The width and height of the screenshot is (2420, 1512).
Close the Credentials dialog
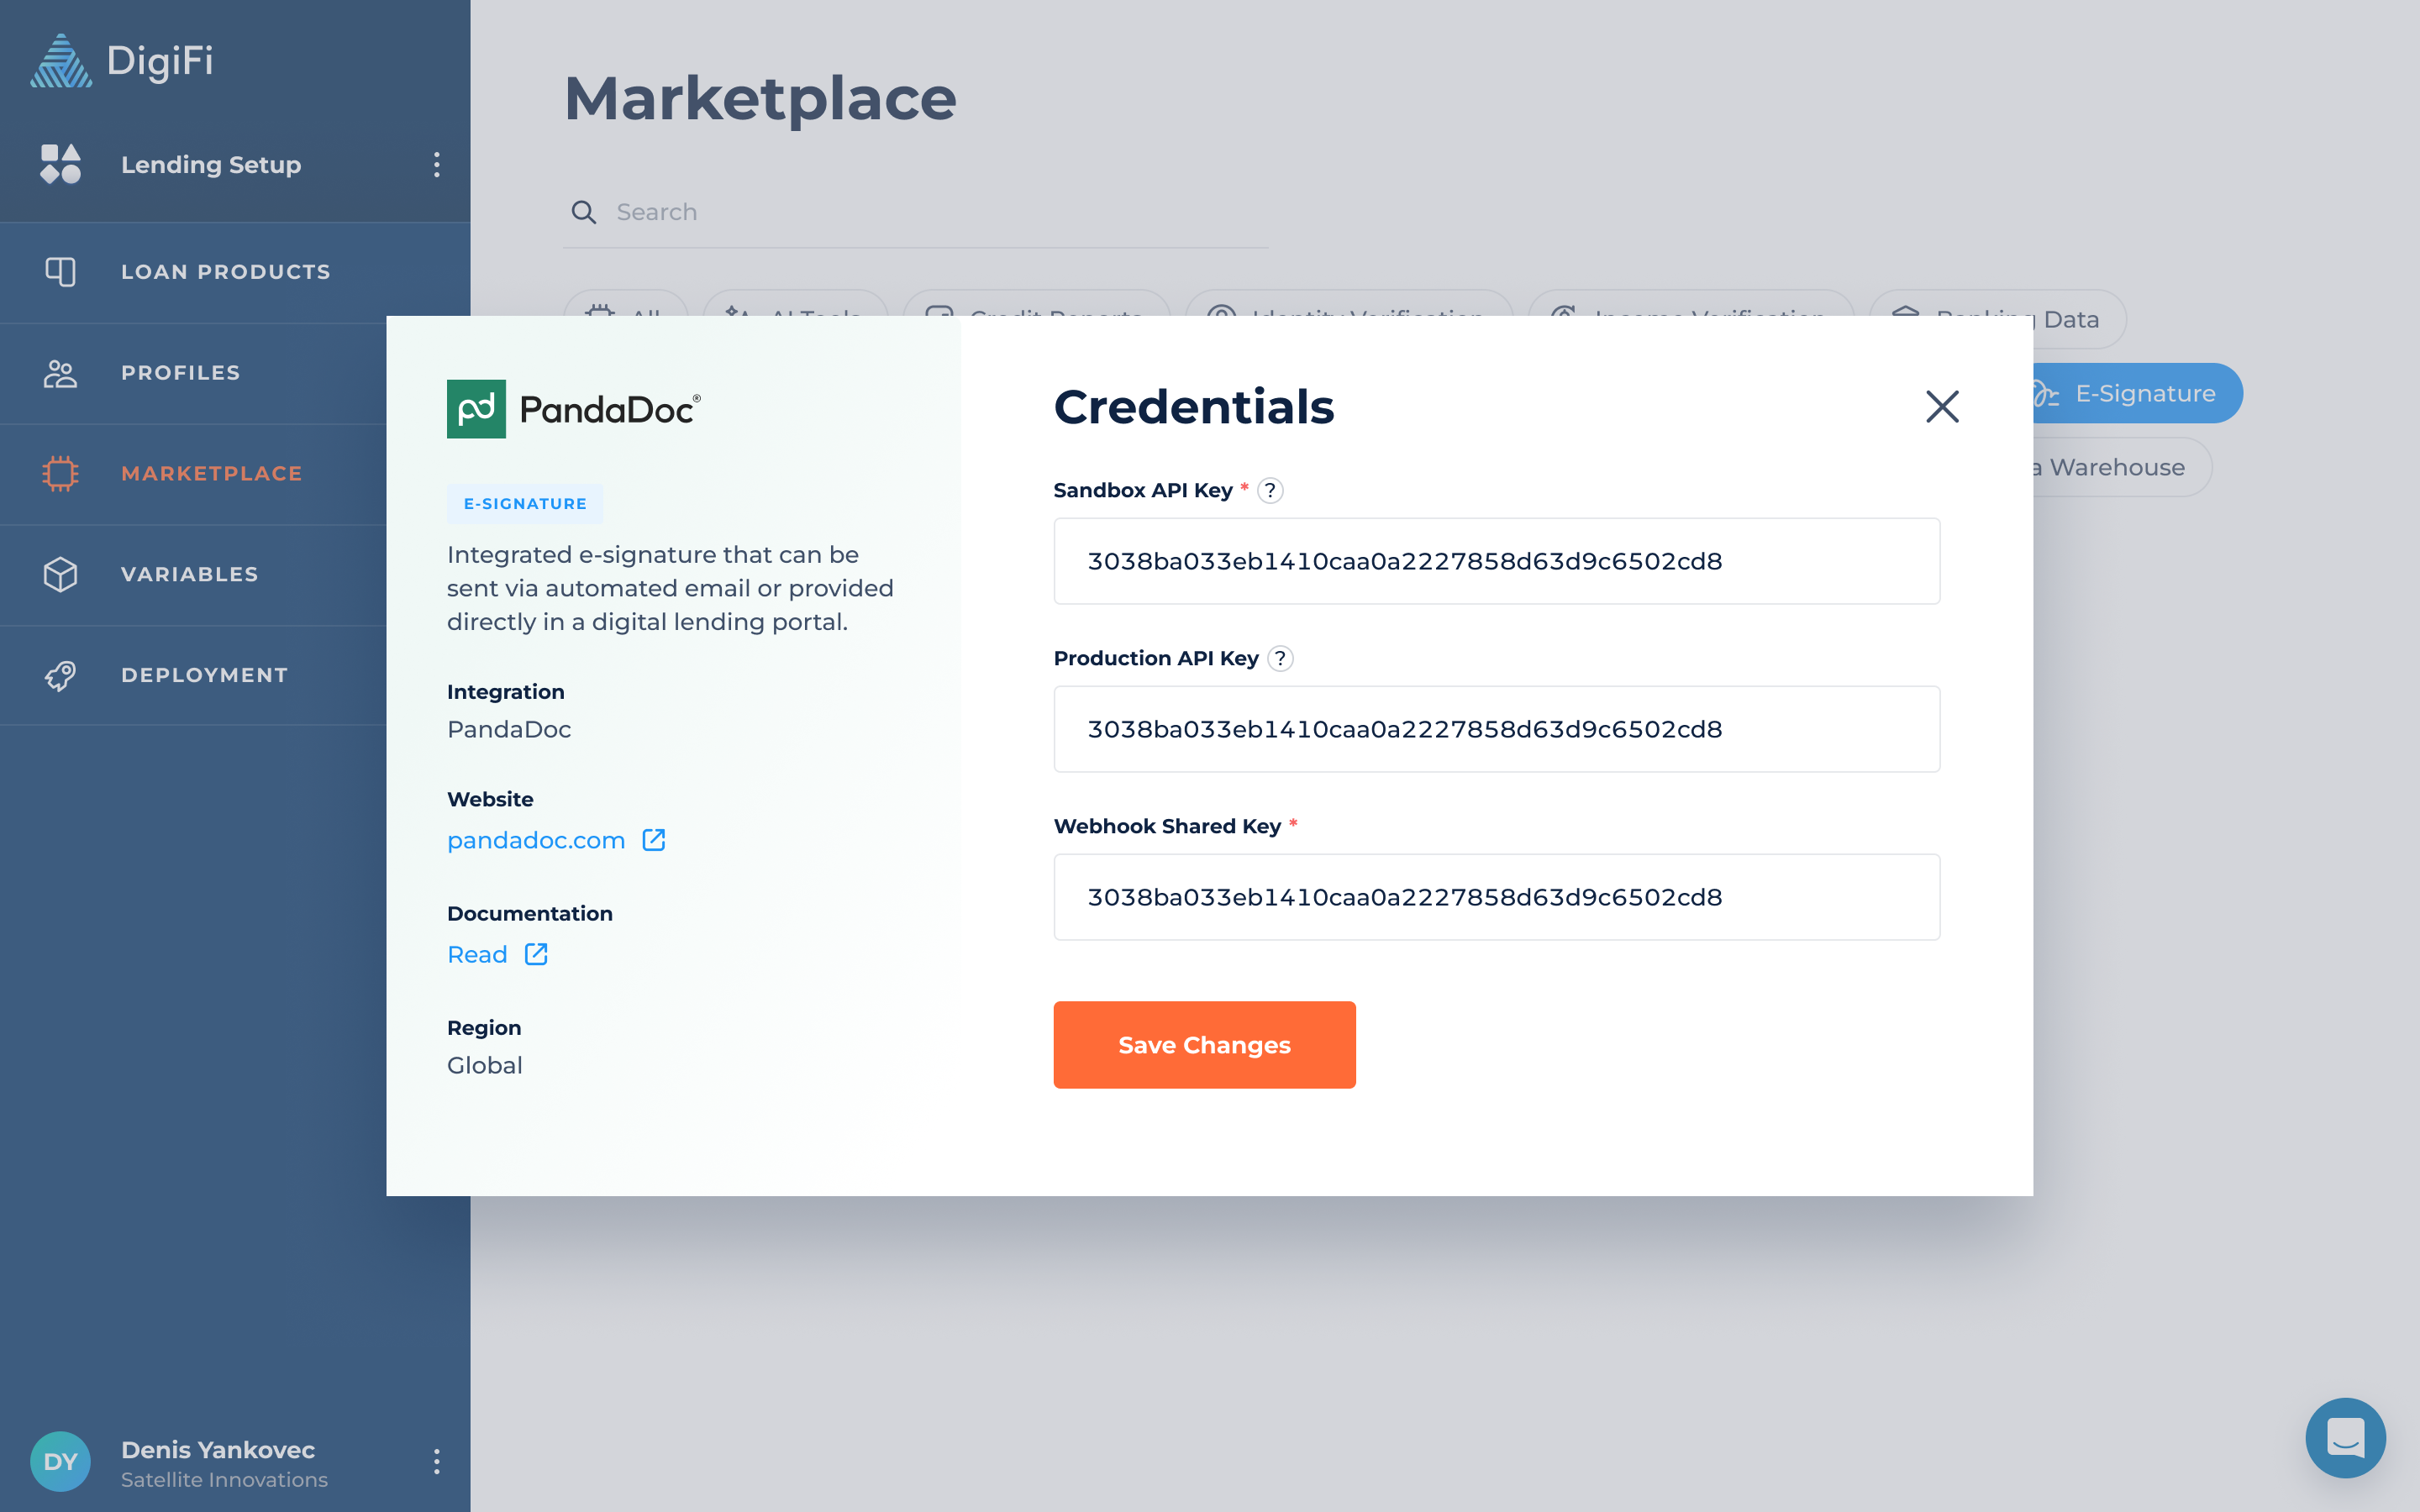(x=1942, y=407)
